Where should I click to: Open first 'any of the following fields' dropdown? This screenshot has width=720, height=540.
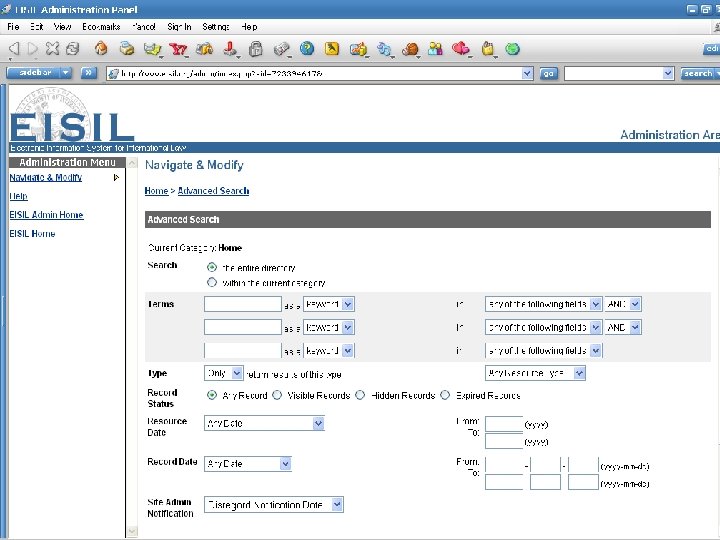(543, 304)
